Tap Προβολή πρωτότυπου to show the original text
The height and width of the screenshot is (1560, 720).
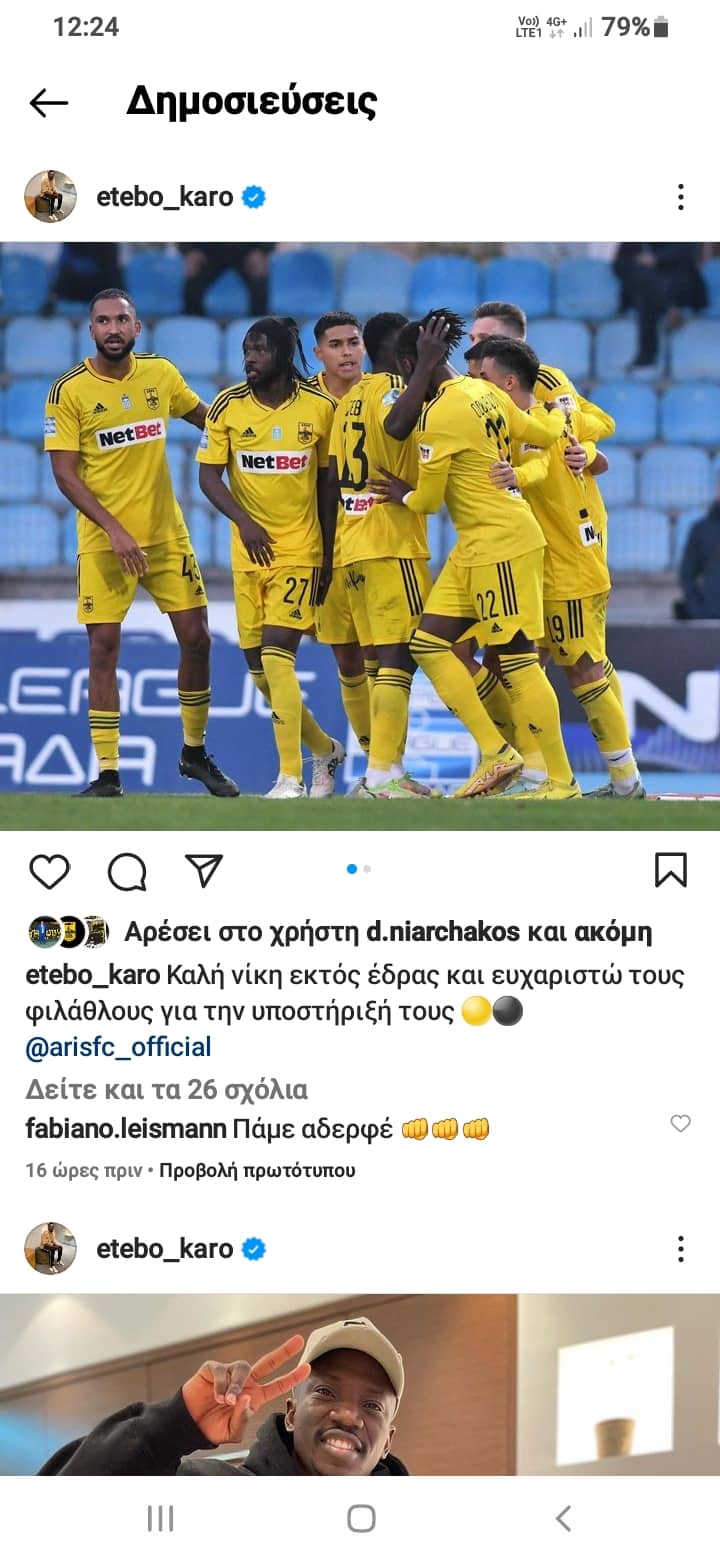click(257, 1170)
